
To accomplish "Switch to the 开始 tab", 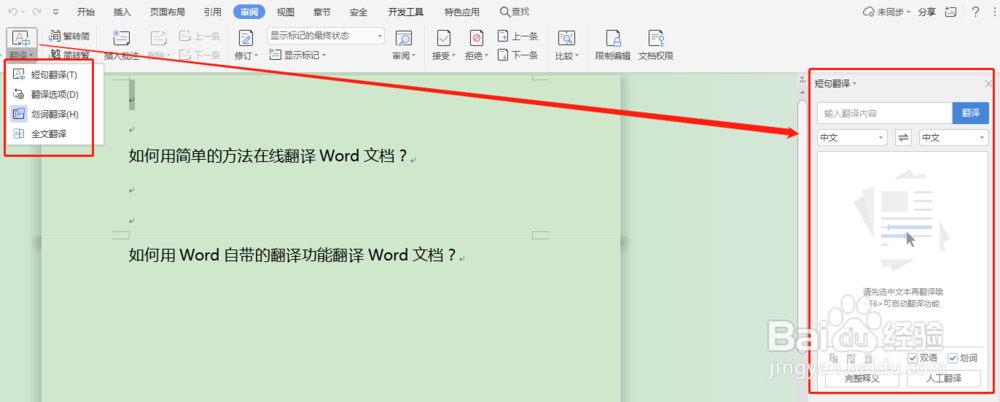I will (86, 12).
